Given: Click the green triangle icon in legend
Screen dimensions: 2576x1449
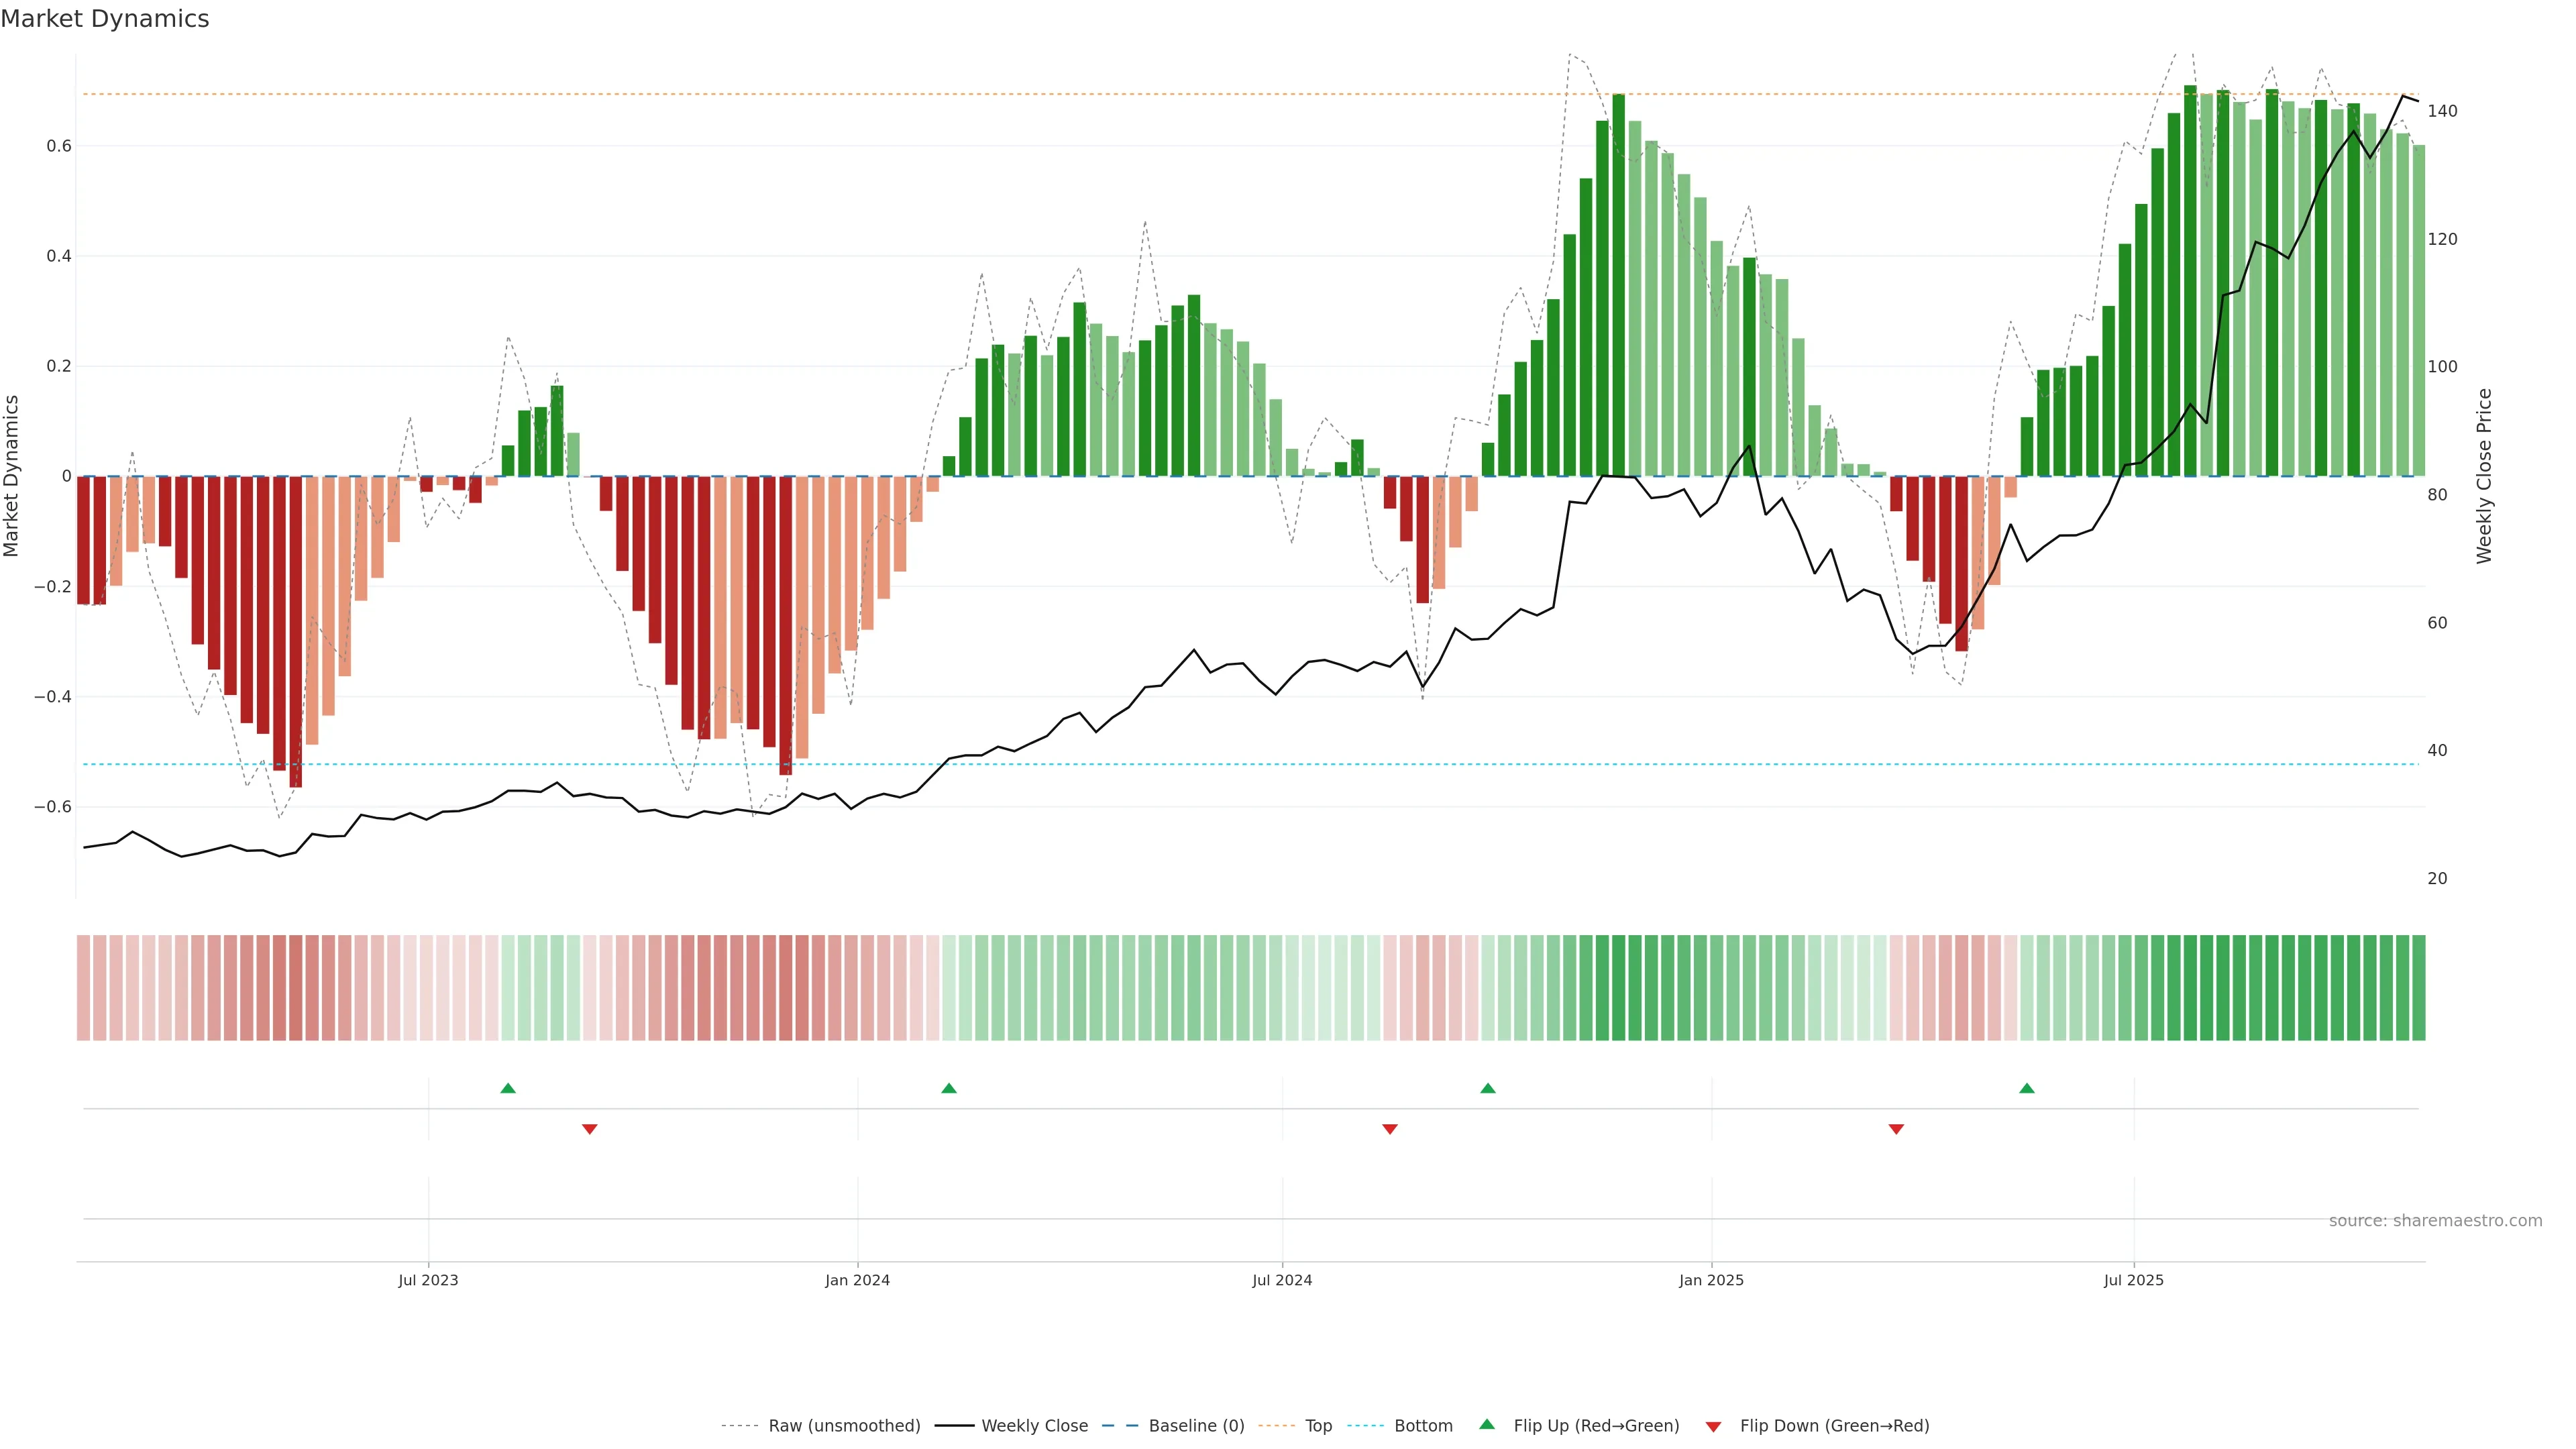Looking at the screenshot, I should [1487, 1424].
